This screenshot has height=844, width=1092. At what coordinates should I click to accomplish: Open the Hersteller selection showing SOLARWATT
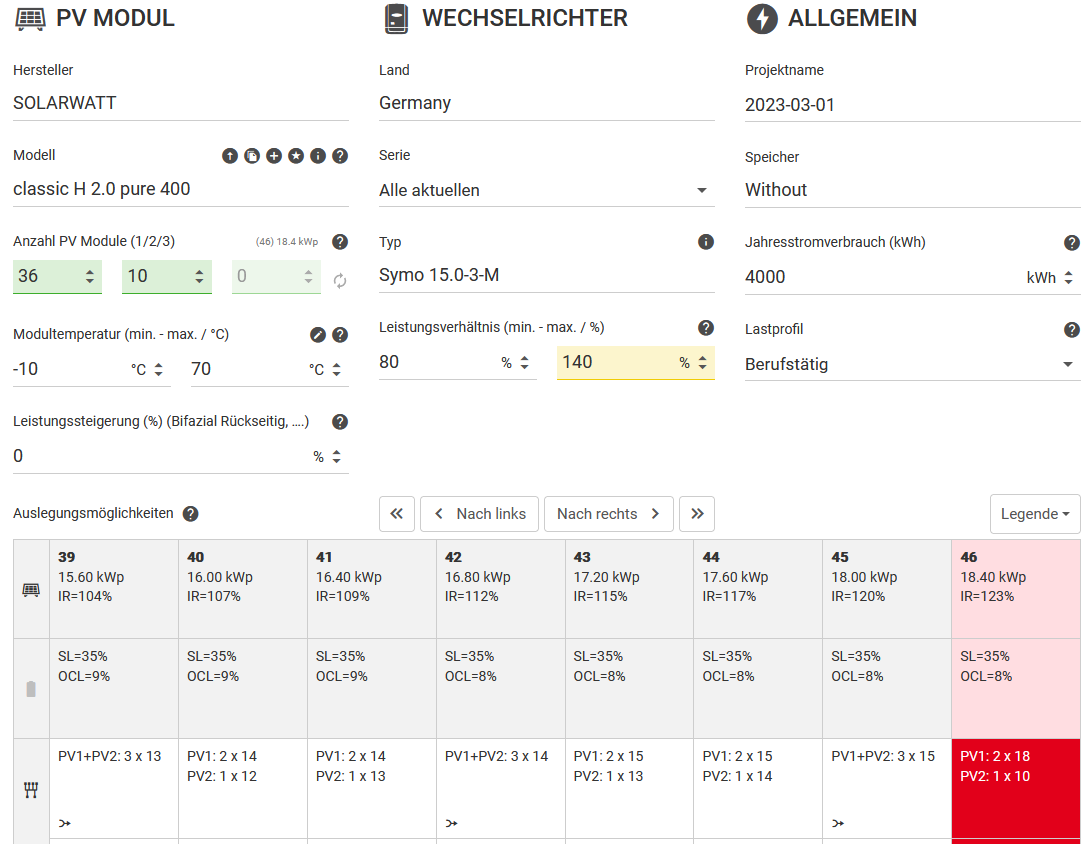point(180,103)
